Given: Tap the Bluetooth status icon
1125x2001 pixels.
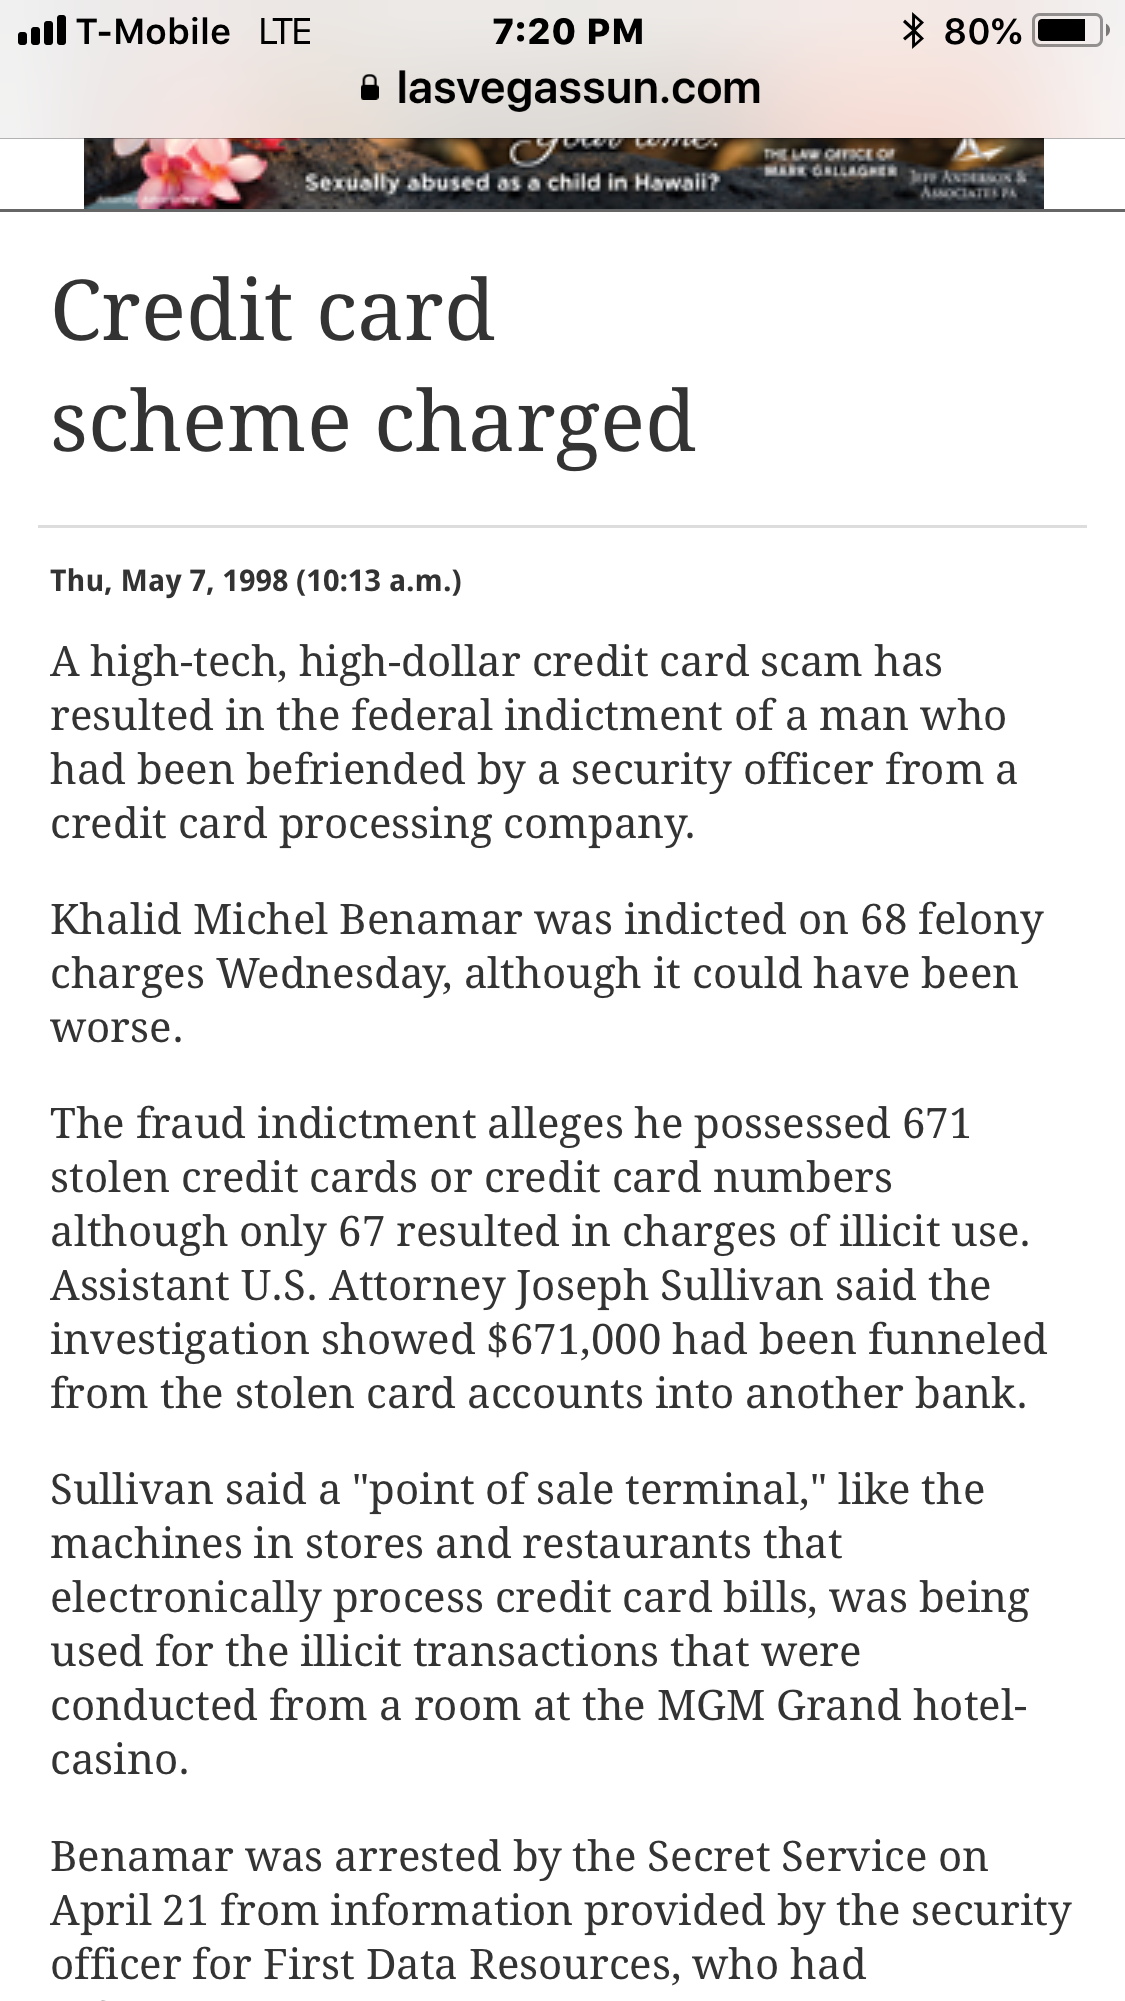Looking at the screenshot, I should [x=912, y=31].
